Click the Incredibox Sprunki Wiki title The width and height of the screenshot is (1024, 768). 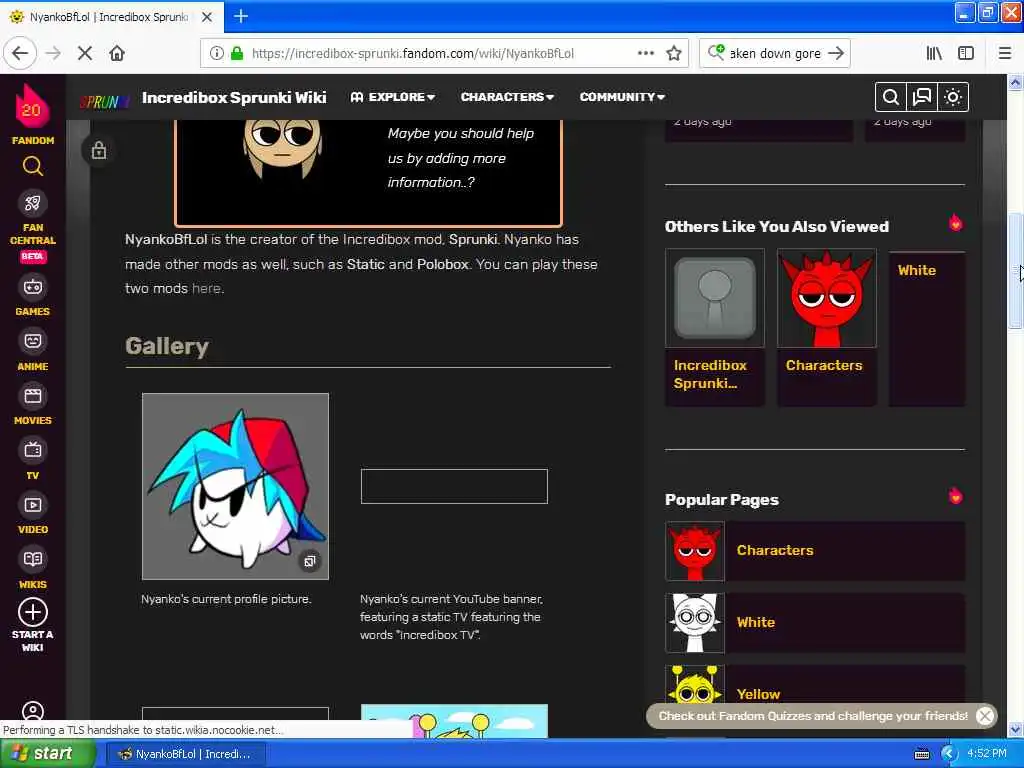point(234,97)
